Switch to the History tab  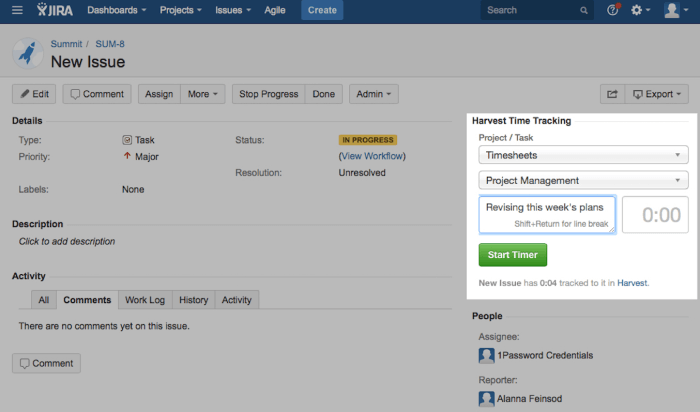point(194,300)
